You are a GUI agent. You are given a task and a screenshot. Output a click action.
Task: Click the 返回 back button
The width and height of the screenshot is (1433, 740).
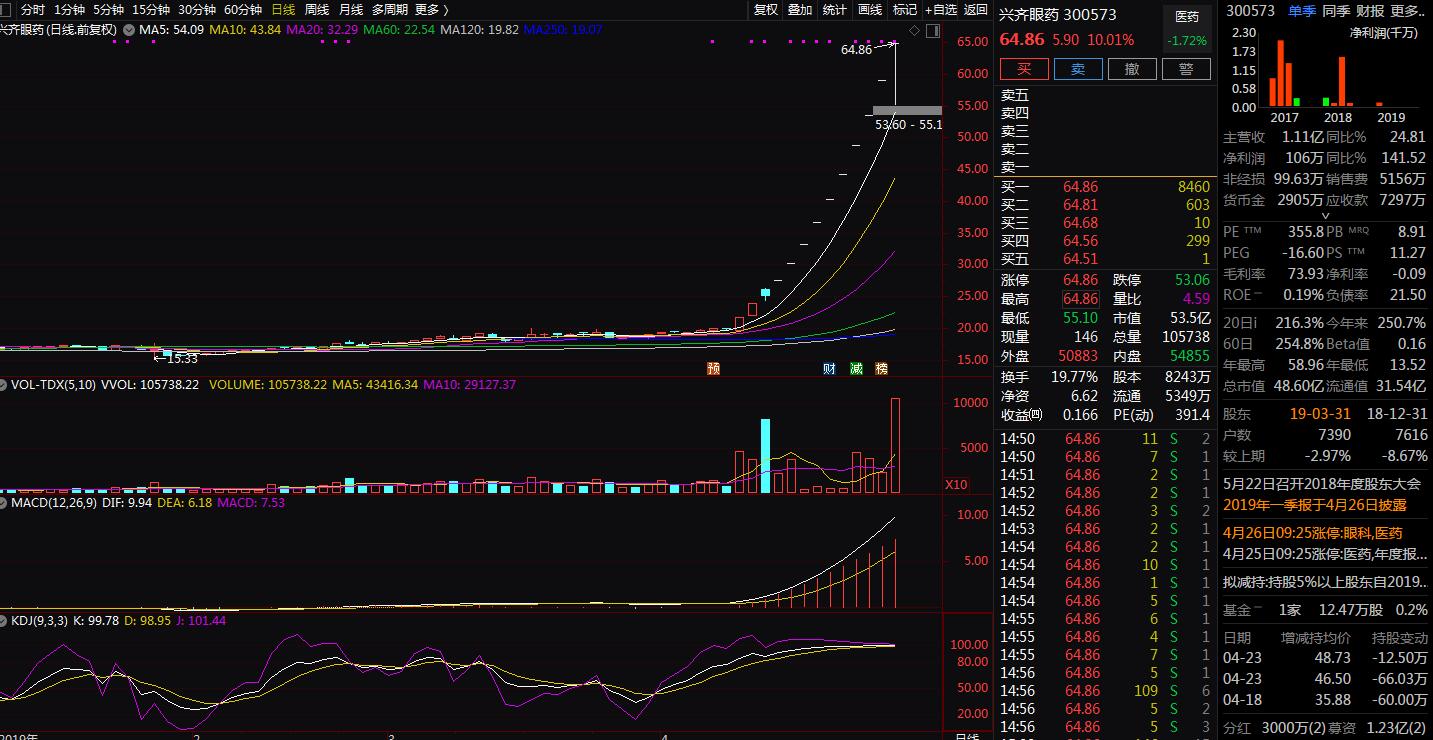pyautogui.click(x=975, y=10)
